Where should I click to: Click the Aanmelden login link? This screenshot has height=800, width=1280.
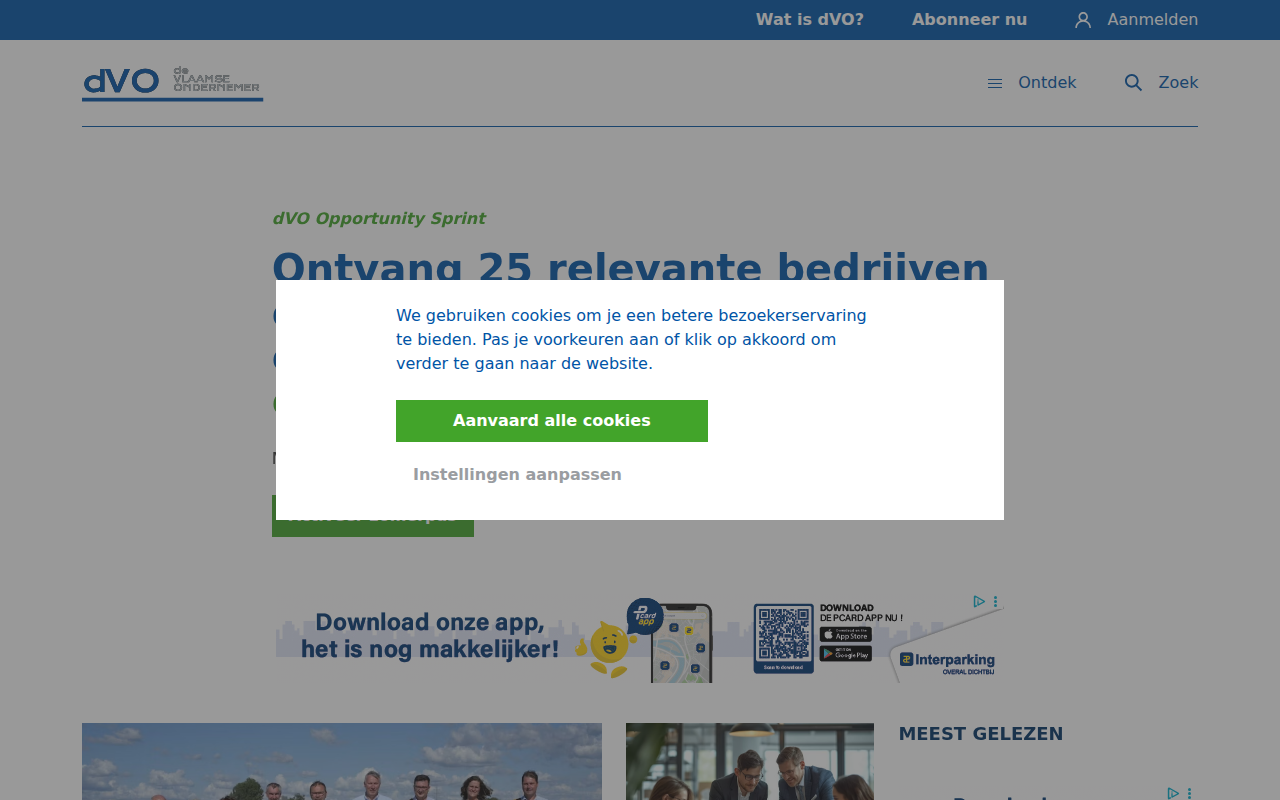pyautogui.click(x=1152, y=20)
